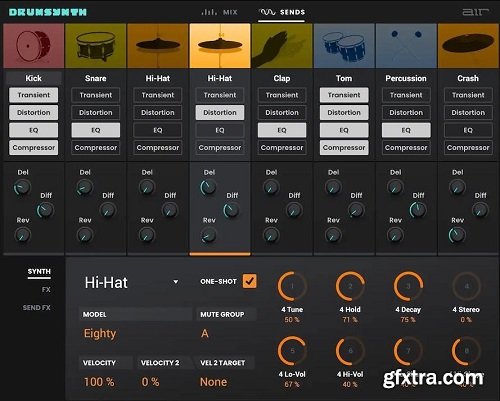Image resolution: width=500 pixels, height=401 pixels.
Task: Click the Sends tab wave icon
Action: [x=267, y=12]
